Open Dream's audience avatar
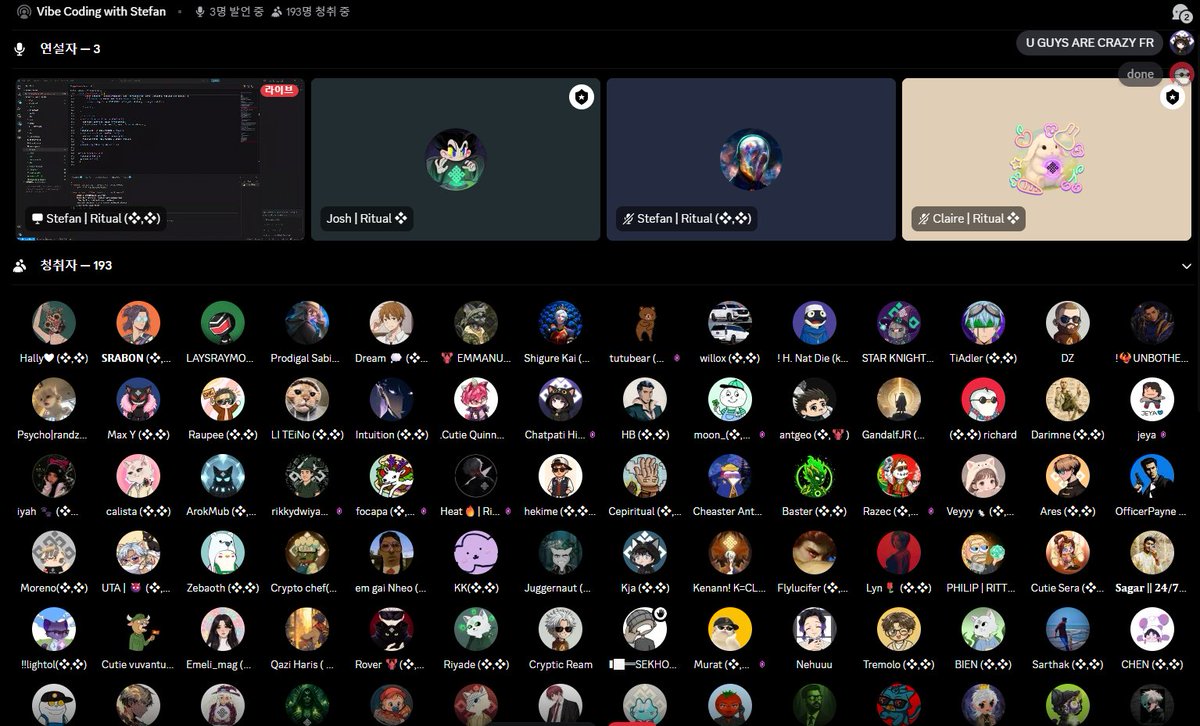The height and width of the screenshot is (726, 1200). [391, 323]
